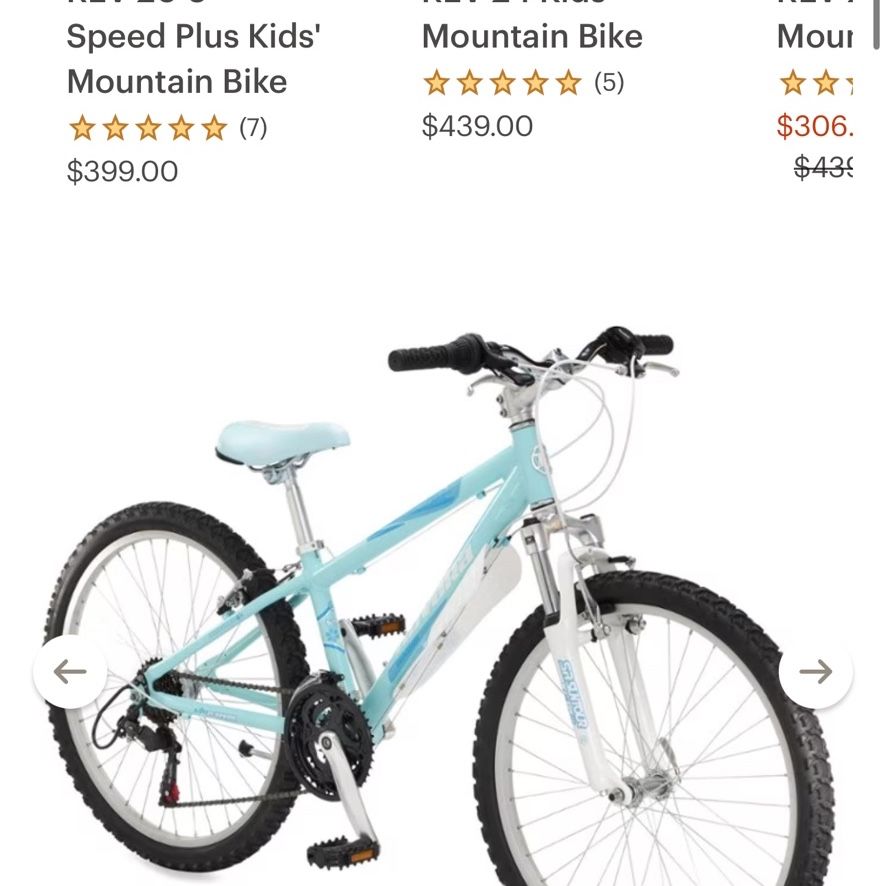Click the first star of the 7-review rating
The width and height of the screenshot is (886, 886).
click(82, 128)
